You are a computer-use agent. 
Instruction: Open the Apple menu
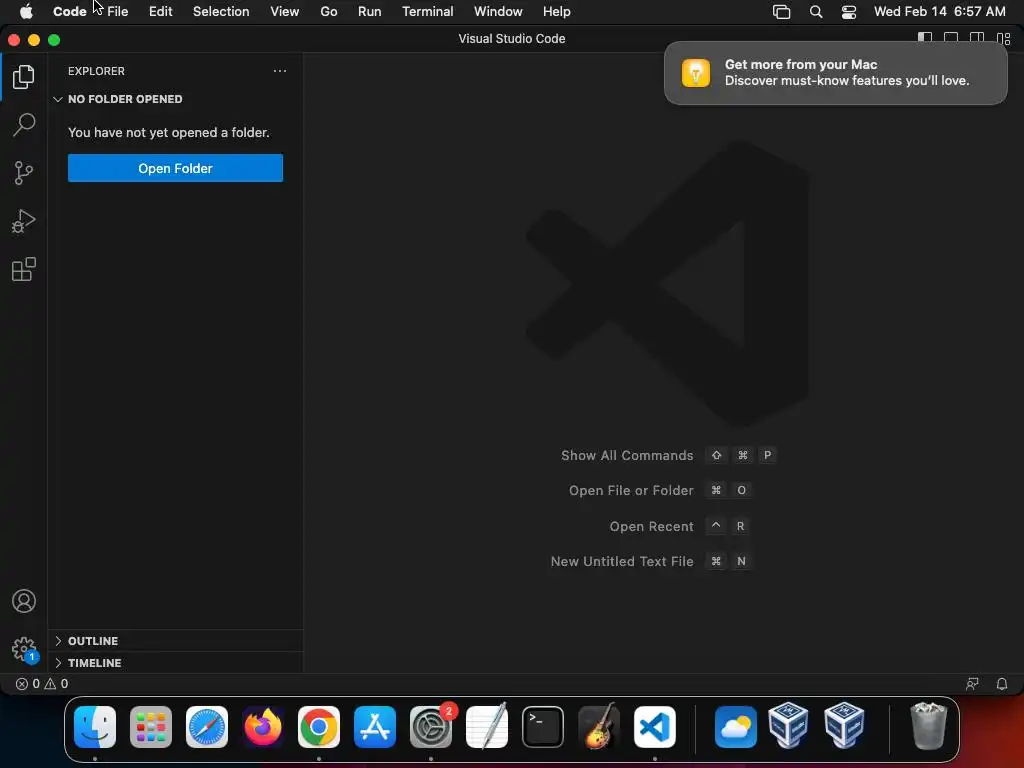point(26,11)
